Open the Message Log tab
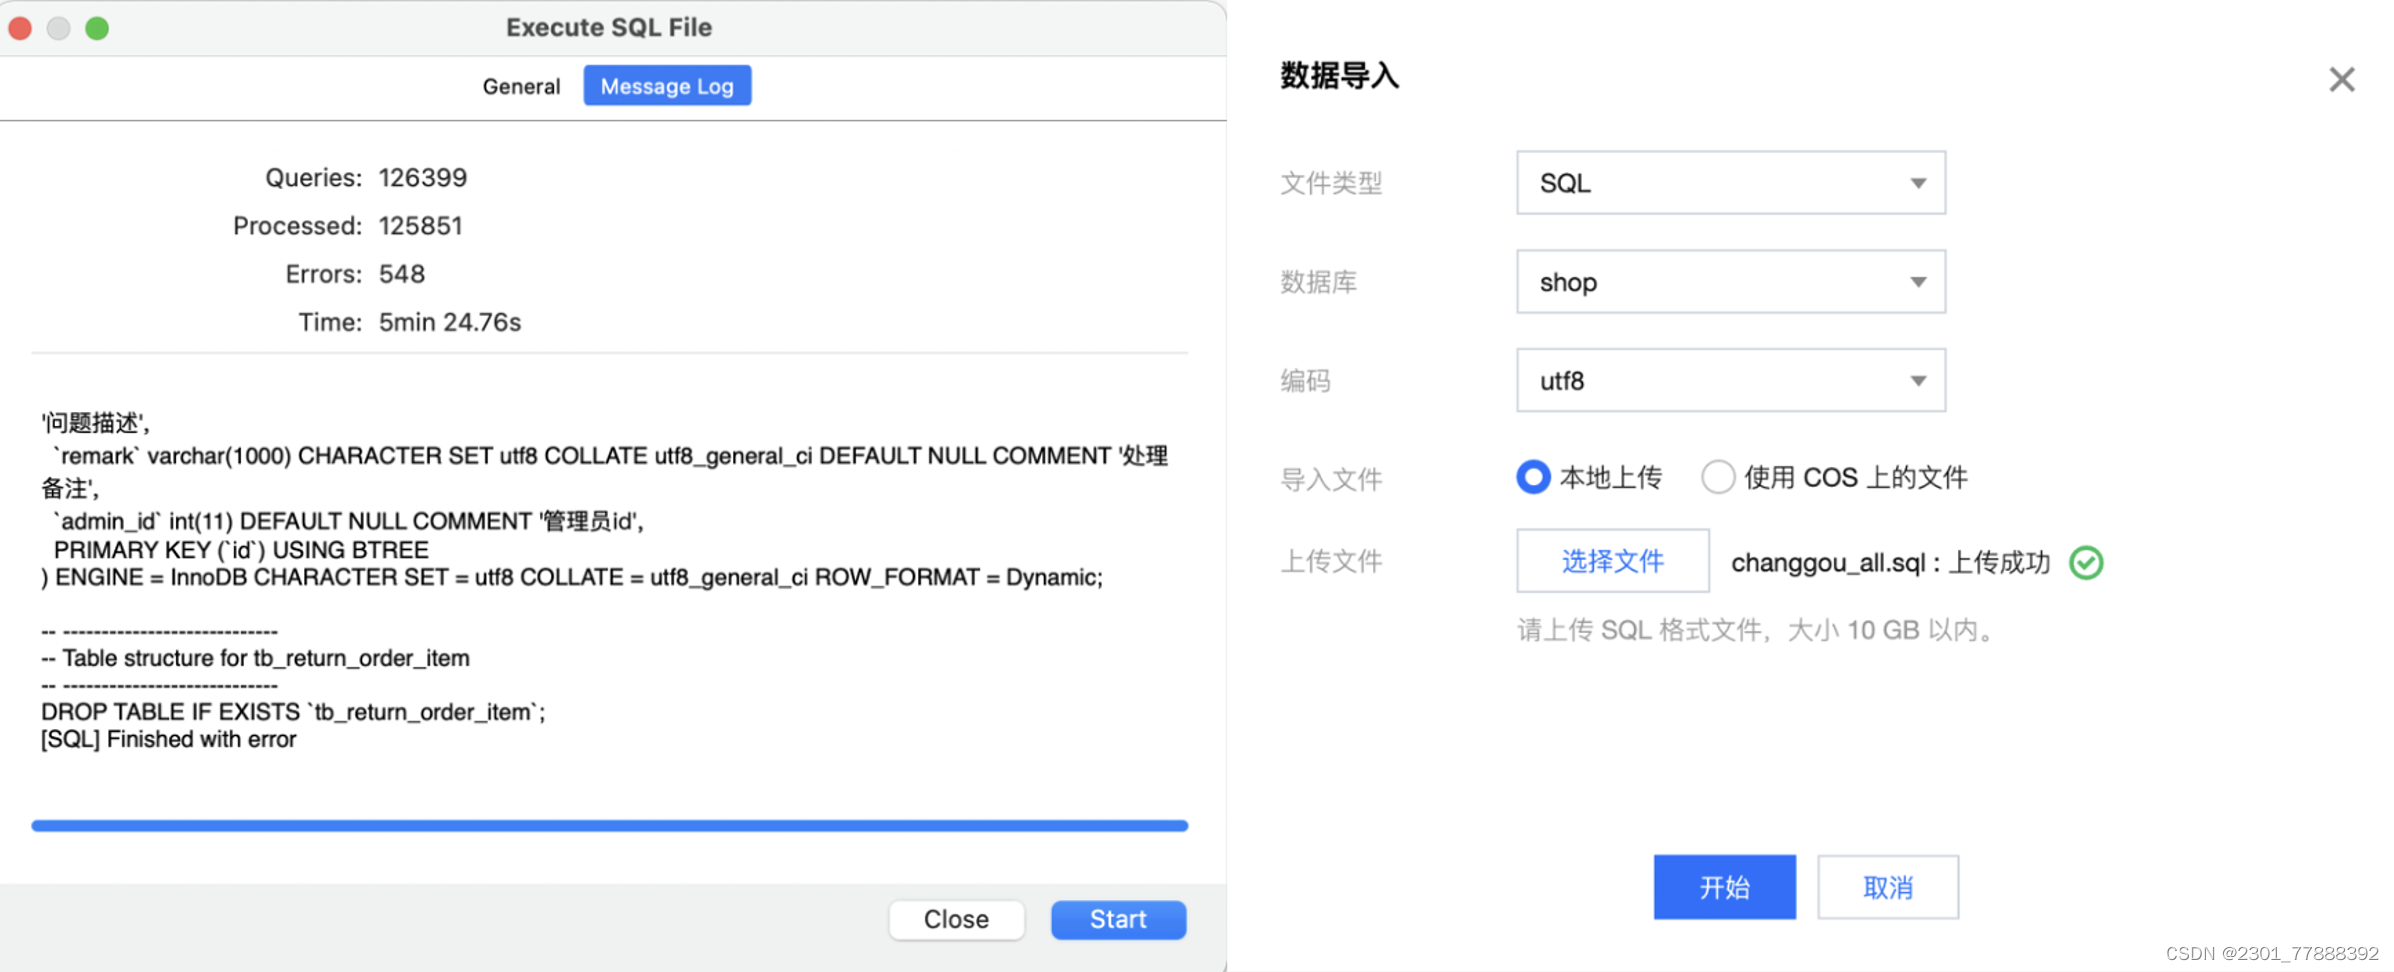 click(667, 86)
